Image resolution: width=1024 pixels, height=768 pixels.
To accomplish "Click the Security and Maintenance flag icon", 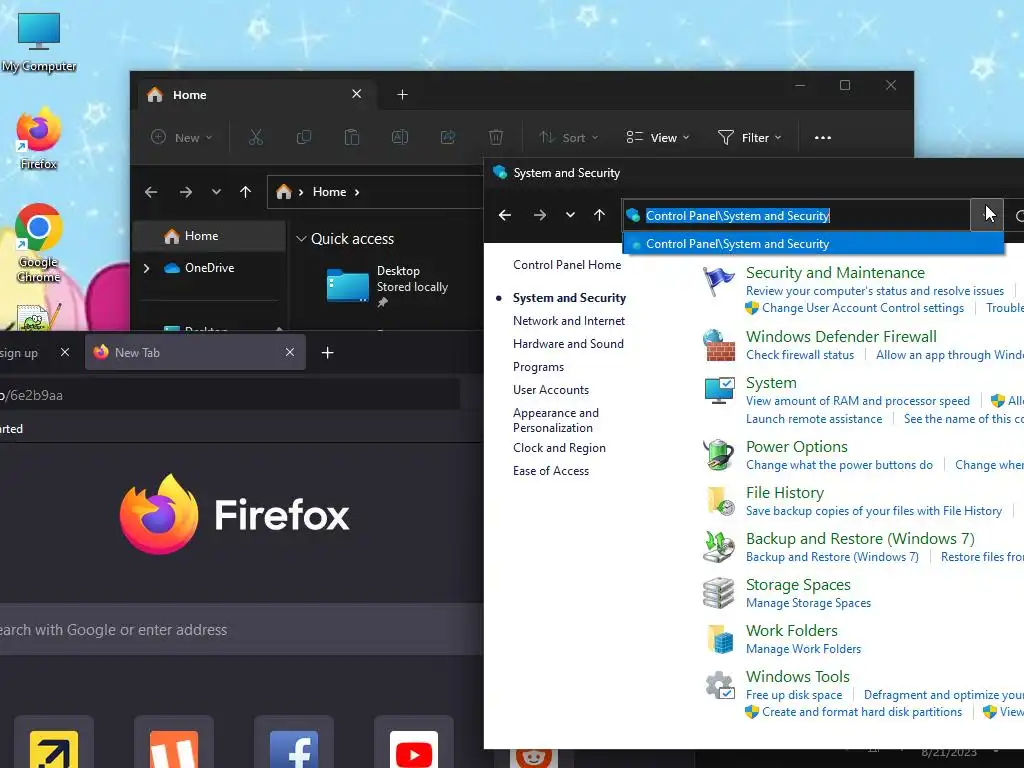I will click(718, 281).
